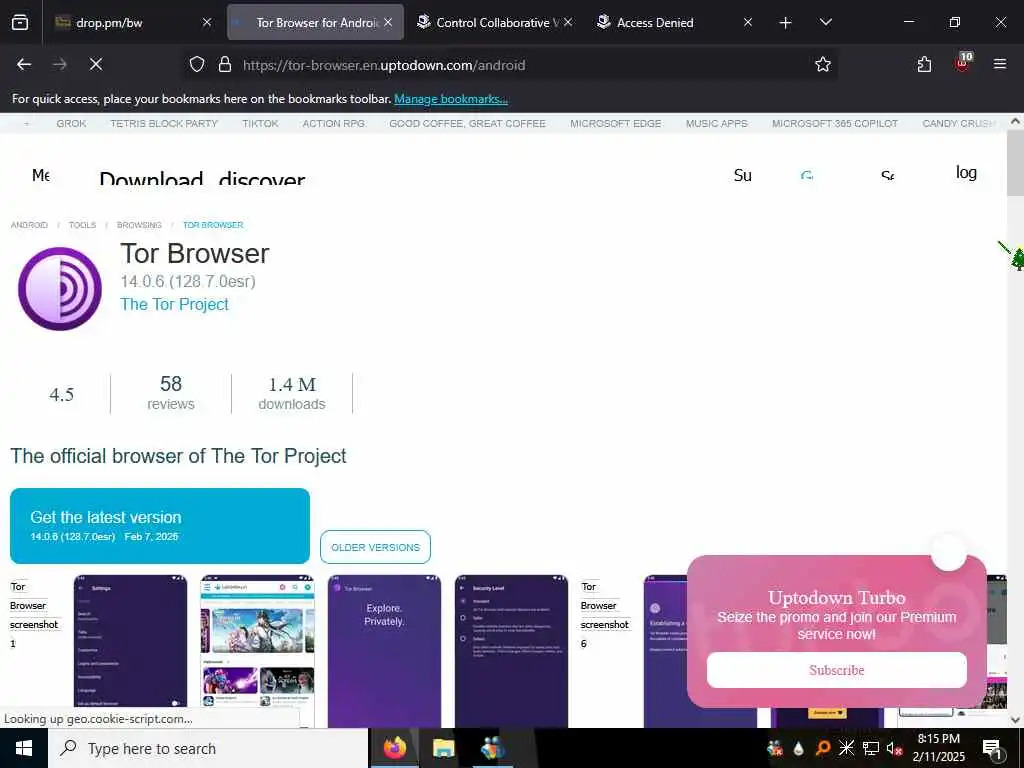Click the scrollbar up arrow
Screen dimensions: 1024x768
[1015, 121]
